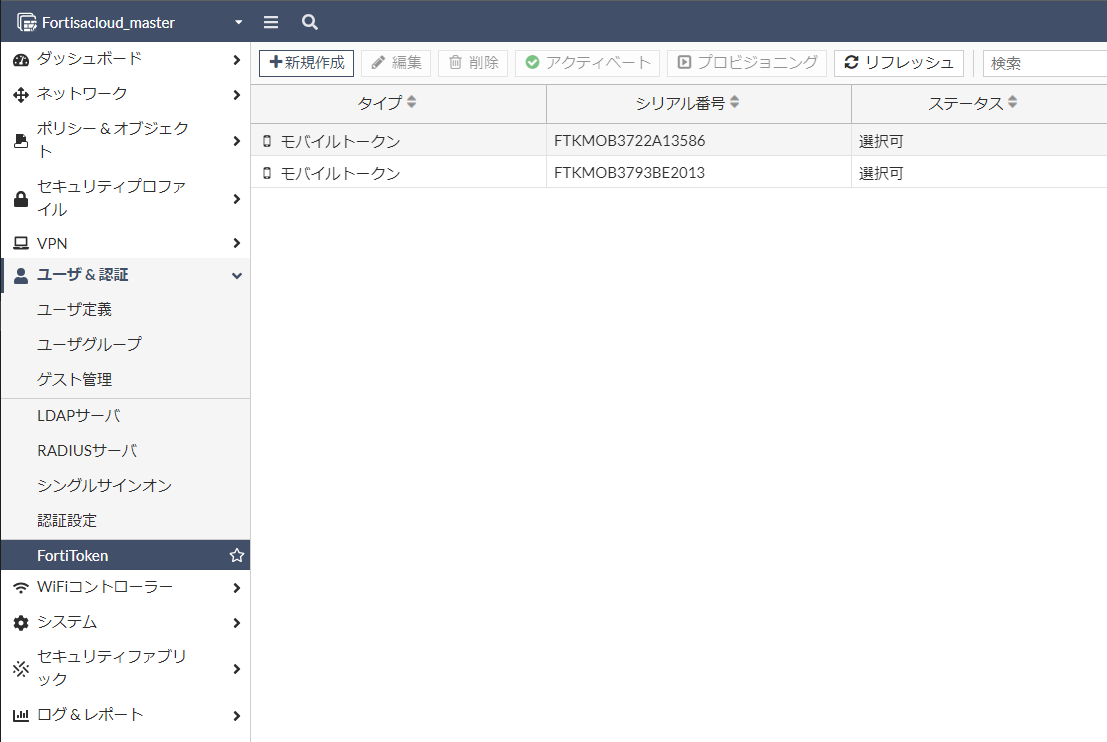Expand the ネットワーク chevron
This screenshot has height=742, width=1107.
(x=237, y=95)
